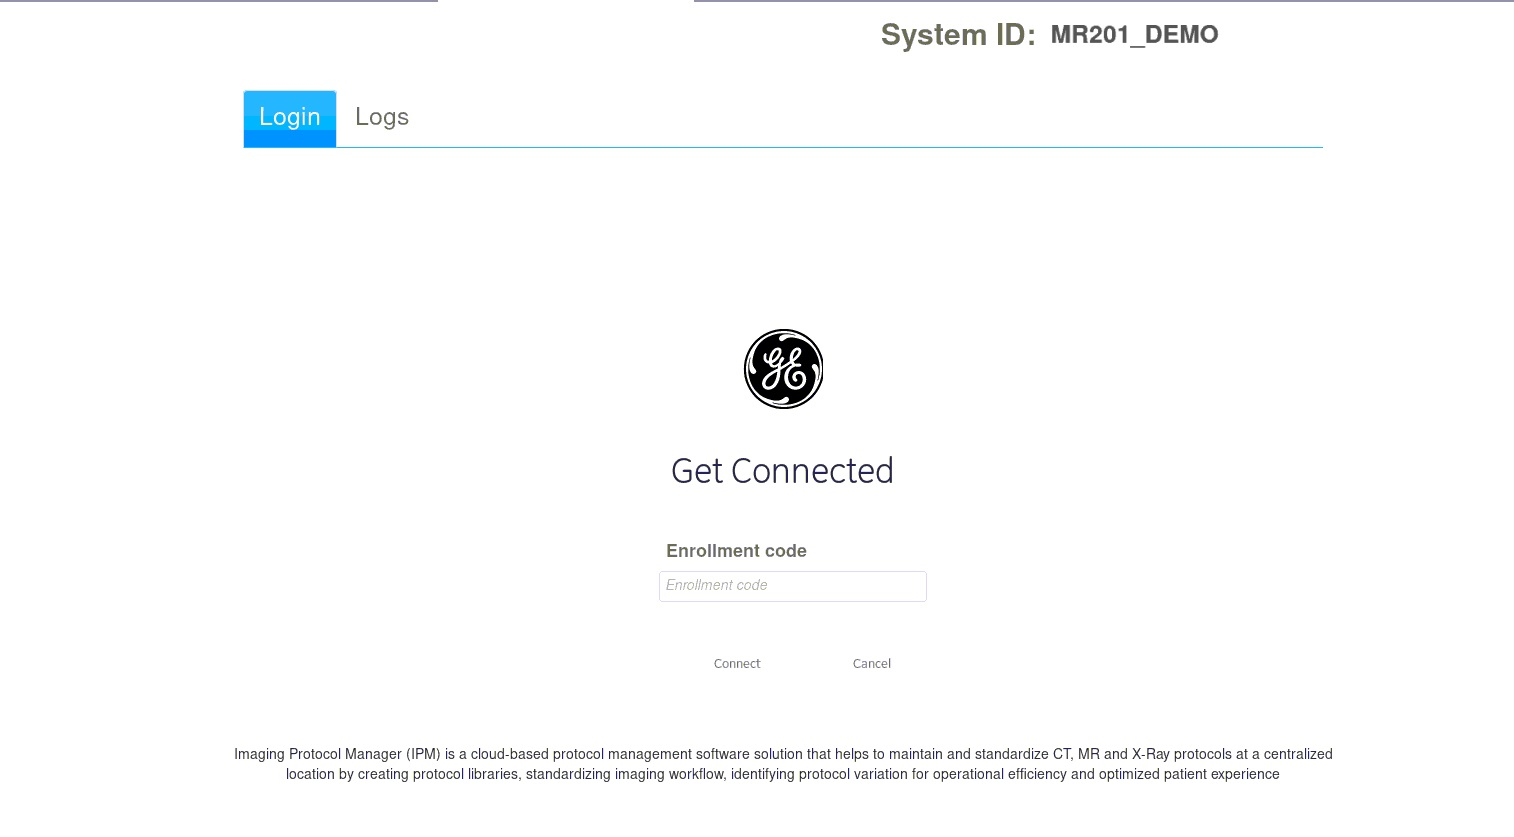1514x837 pixels.
Task: Click 'centralized' at the first description line's end
Action: coord(1297,754)
